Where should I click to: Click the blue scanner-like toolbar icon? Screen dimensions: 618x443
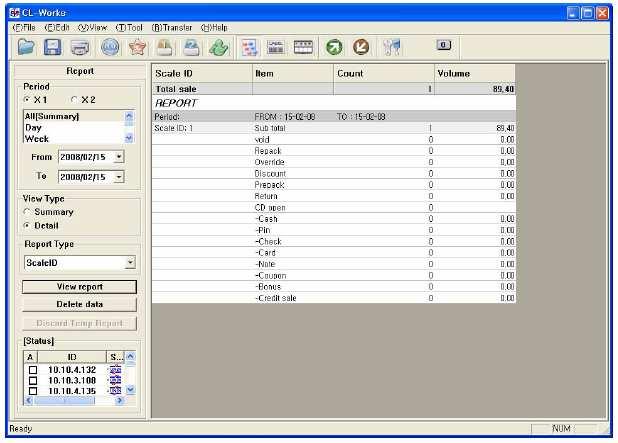click(192, 47)
